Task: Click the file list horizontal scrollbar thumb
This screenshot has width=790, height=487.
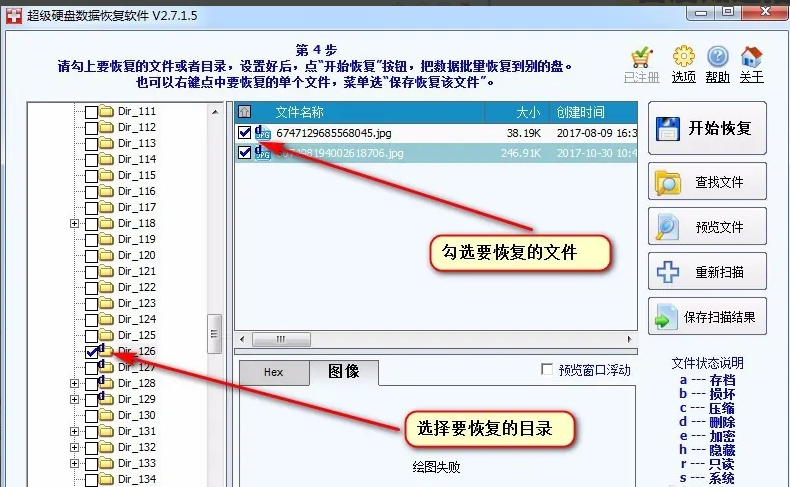Action: click(x=281, y=339)
